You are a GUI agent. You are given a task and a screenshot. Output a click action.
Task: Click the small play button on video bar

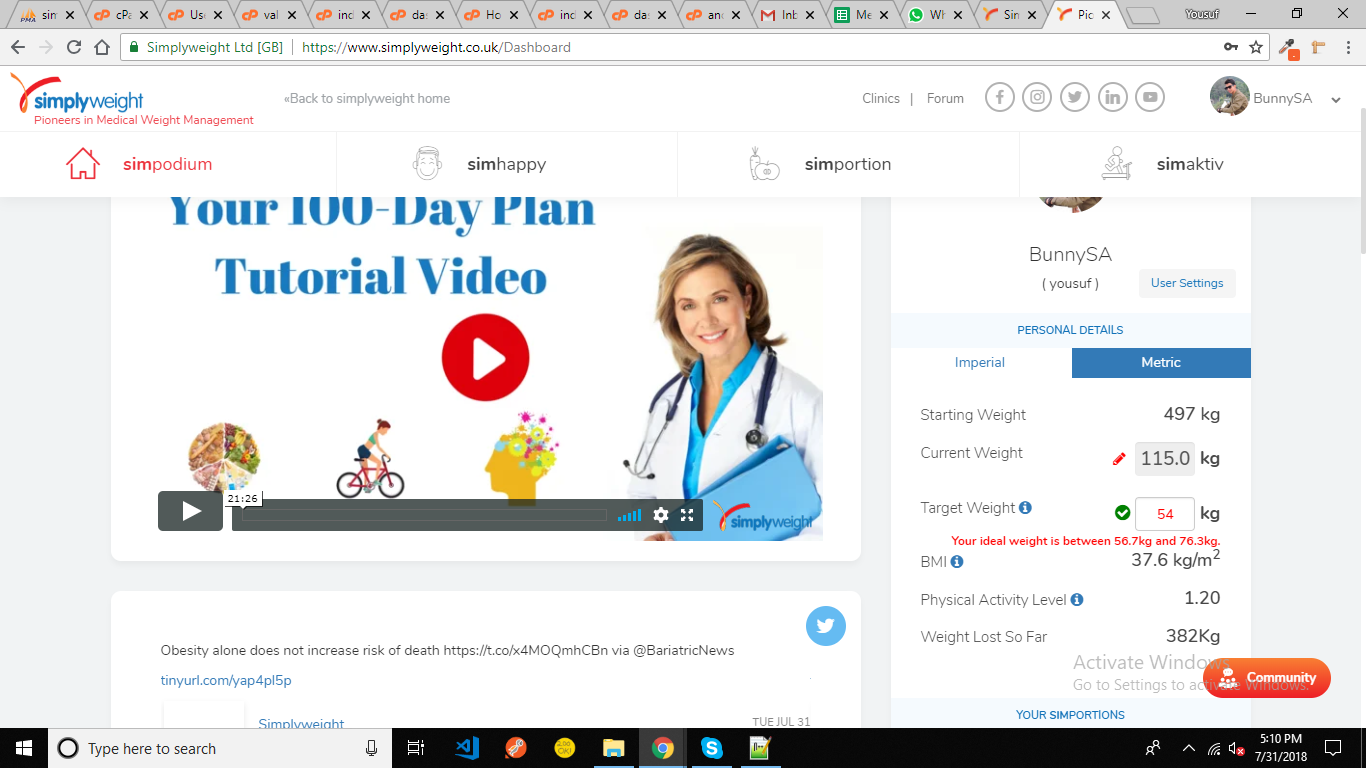(190, 512)
